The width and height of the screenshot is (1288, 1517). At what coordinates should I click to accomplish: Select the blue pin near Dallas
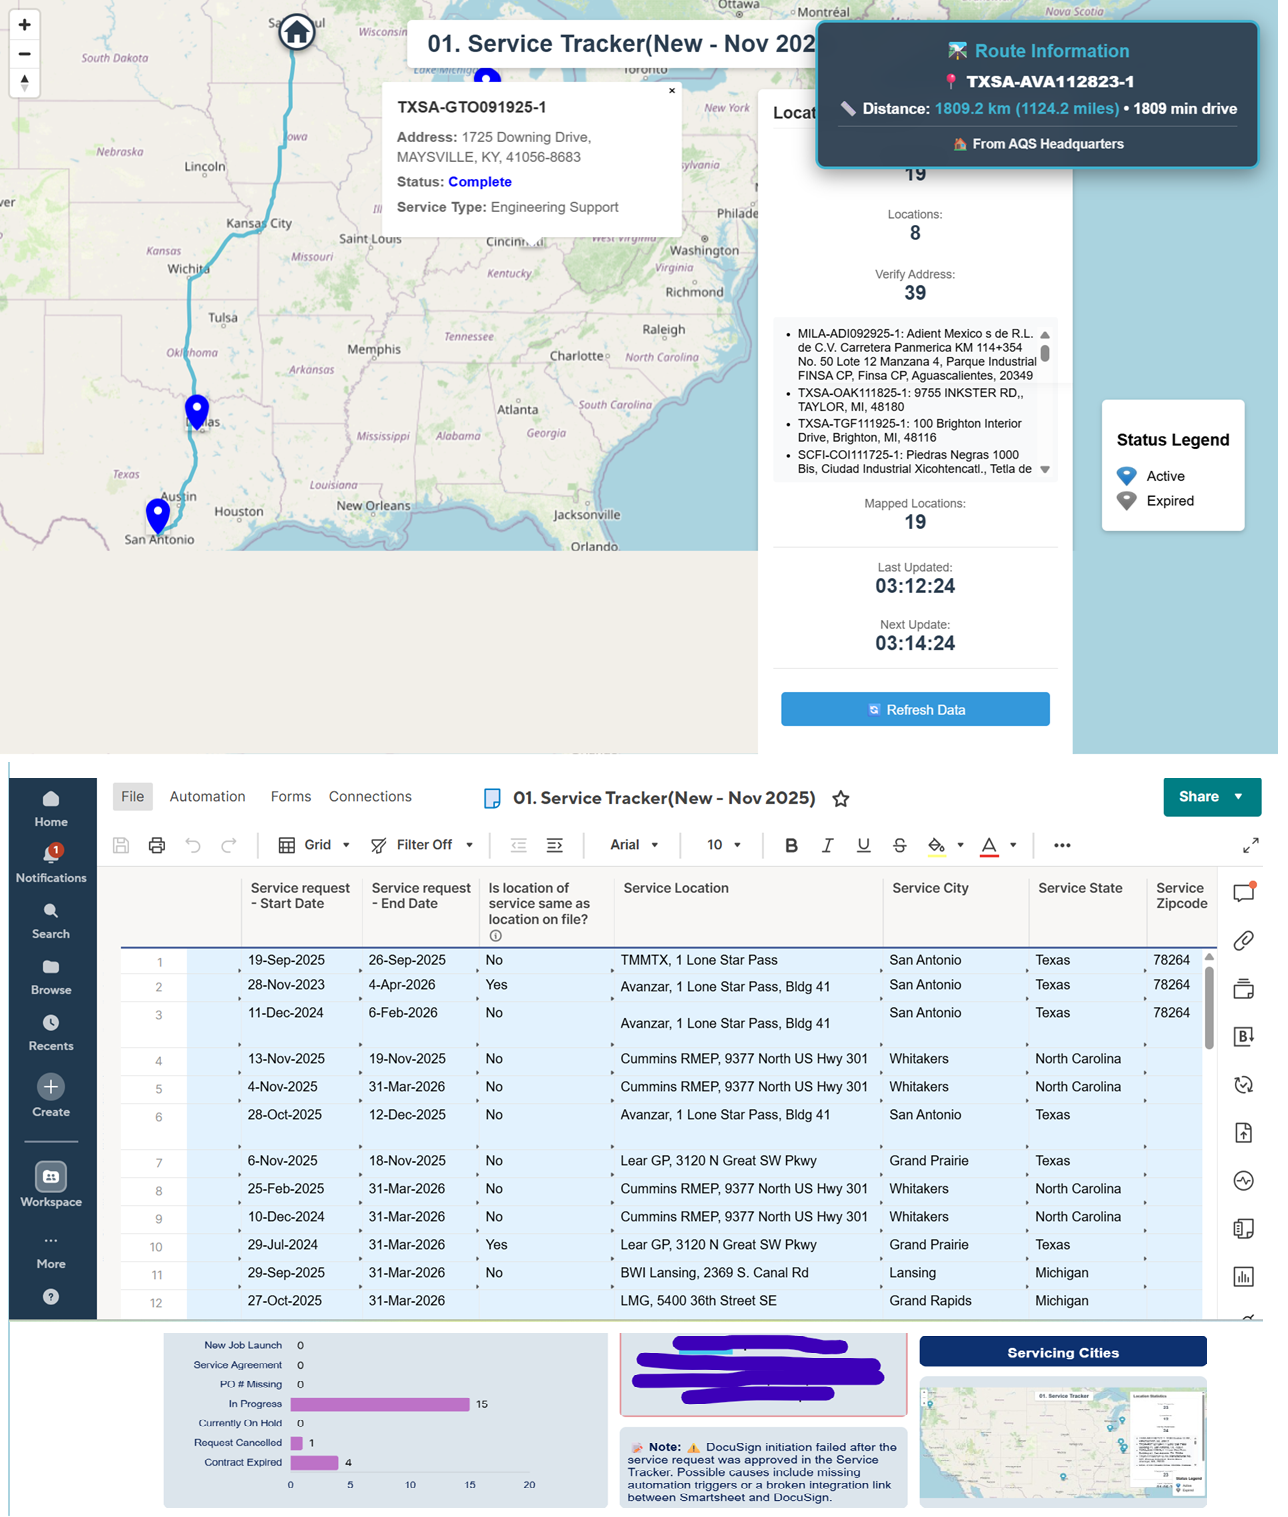pyautogui.click(x=197, y=411)
